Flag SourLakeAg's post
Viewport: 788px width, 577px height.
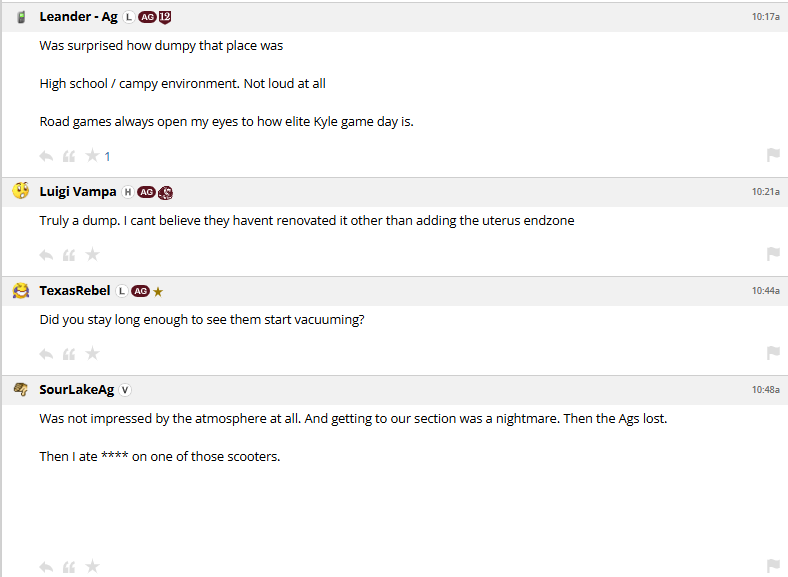773,566
